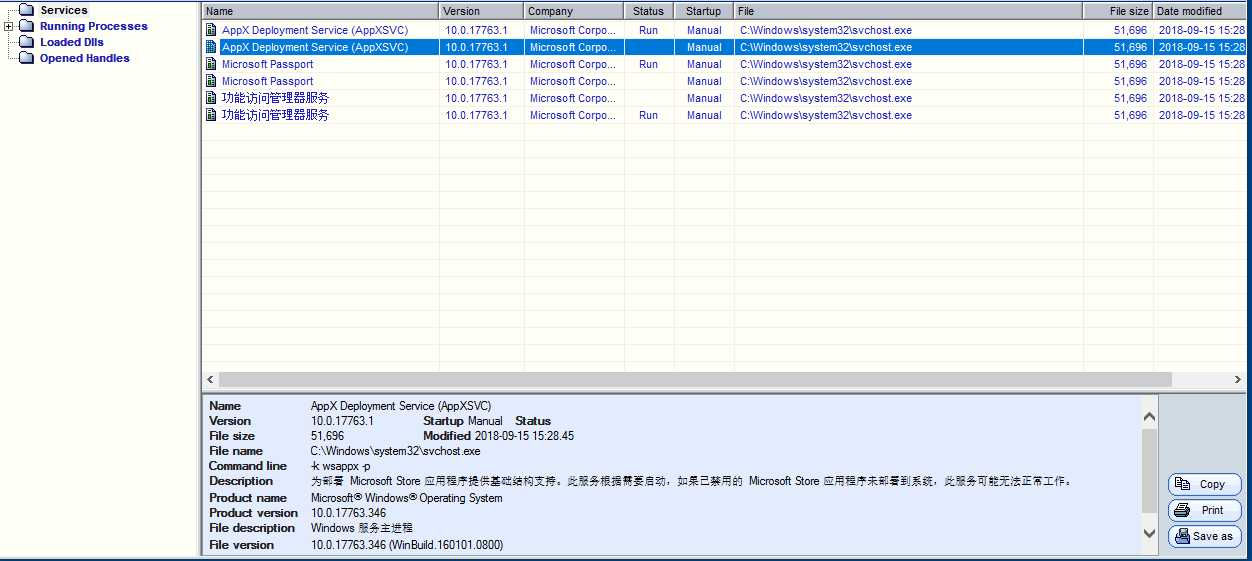
Task: Click the details pane scroll down arrow
Action: pyautogui.click(x=1149, y=534)
